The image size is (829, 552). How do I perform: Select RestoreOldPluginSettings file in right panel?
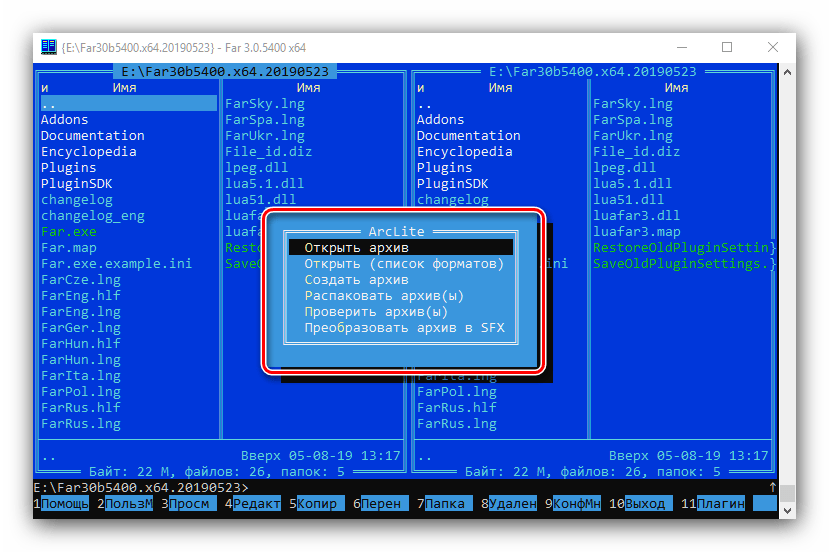(684, 247)
